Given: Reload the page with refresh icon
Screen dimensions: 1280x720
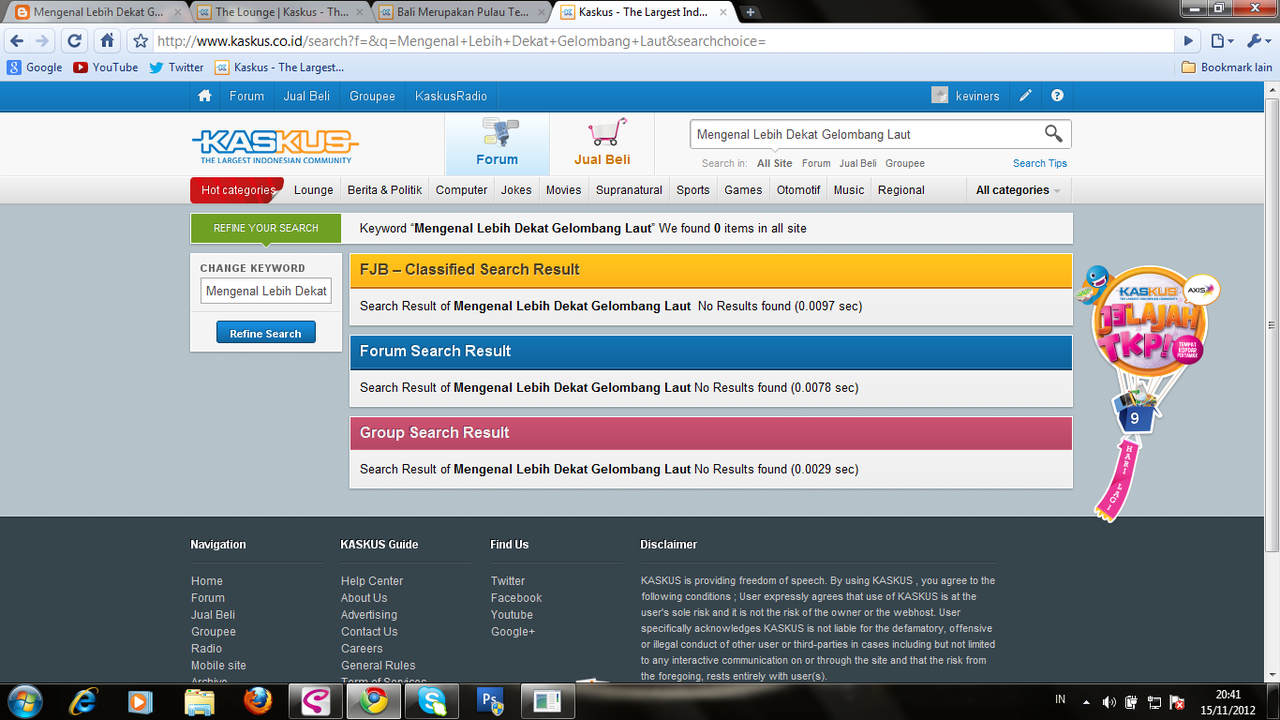Looking at the screenshot, I should click(x=74, y=41).
